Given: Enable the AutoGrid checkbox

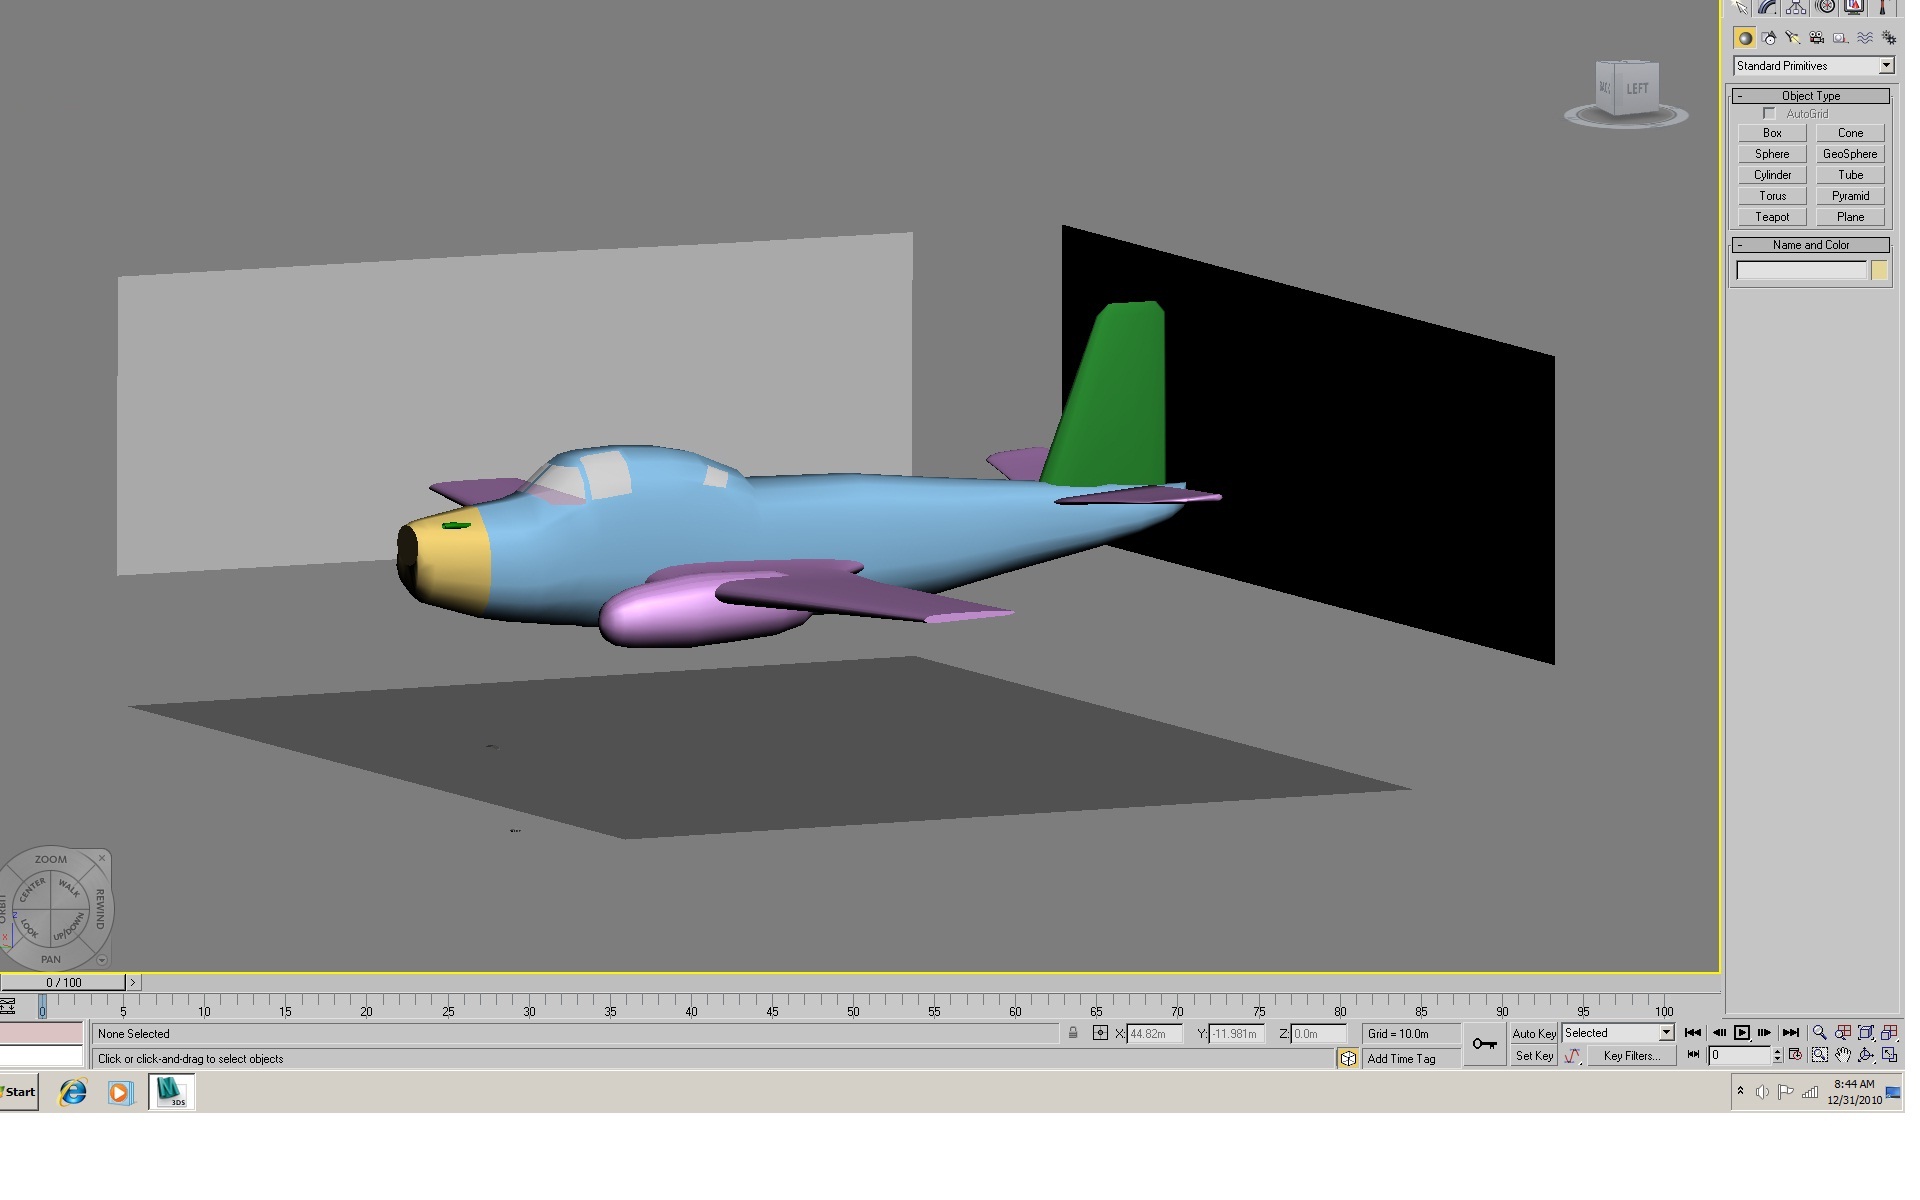Looking at the screenshot, I should (x=1769, y=114).
